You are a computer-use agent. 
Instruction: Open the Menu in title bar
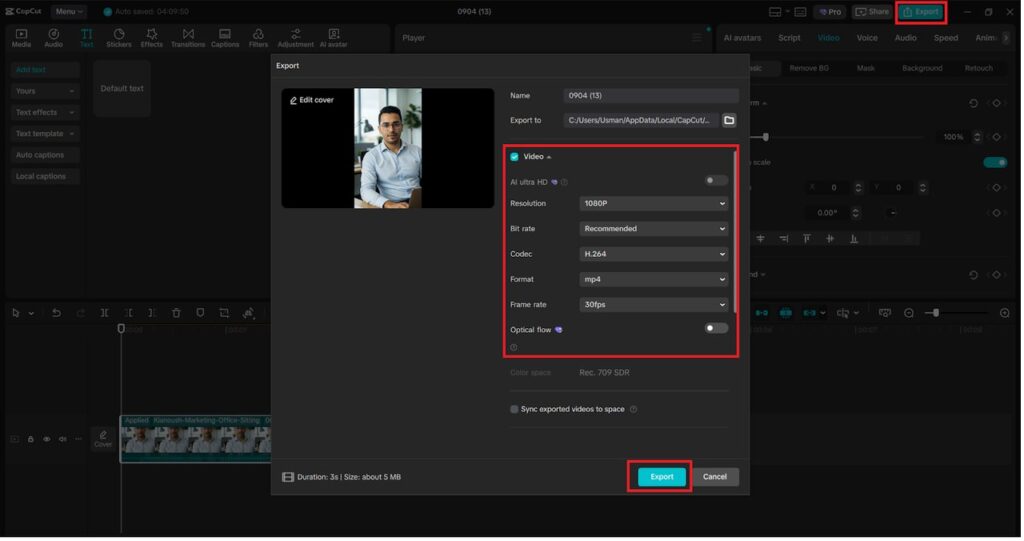point(68,12)
